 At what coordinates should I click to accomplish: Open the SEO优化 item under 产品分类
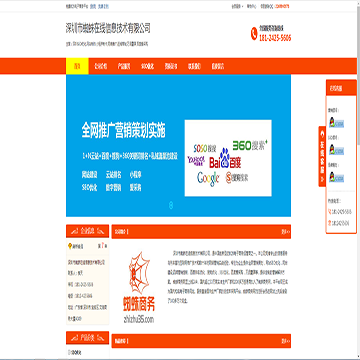point(75,352)
